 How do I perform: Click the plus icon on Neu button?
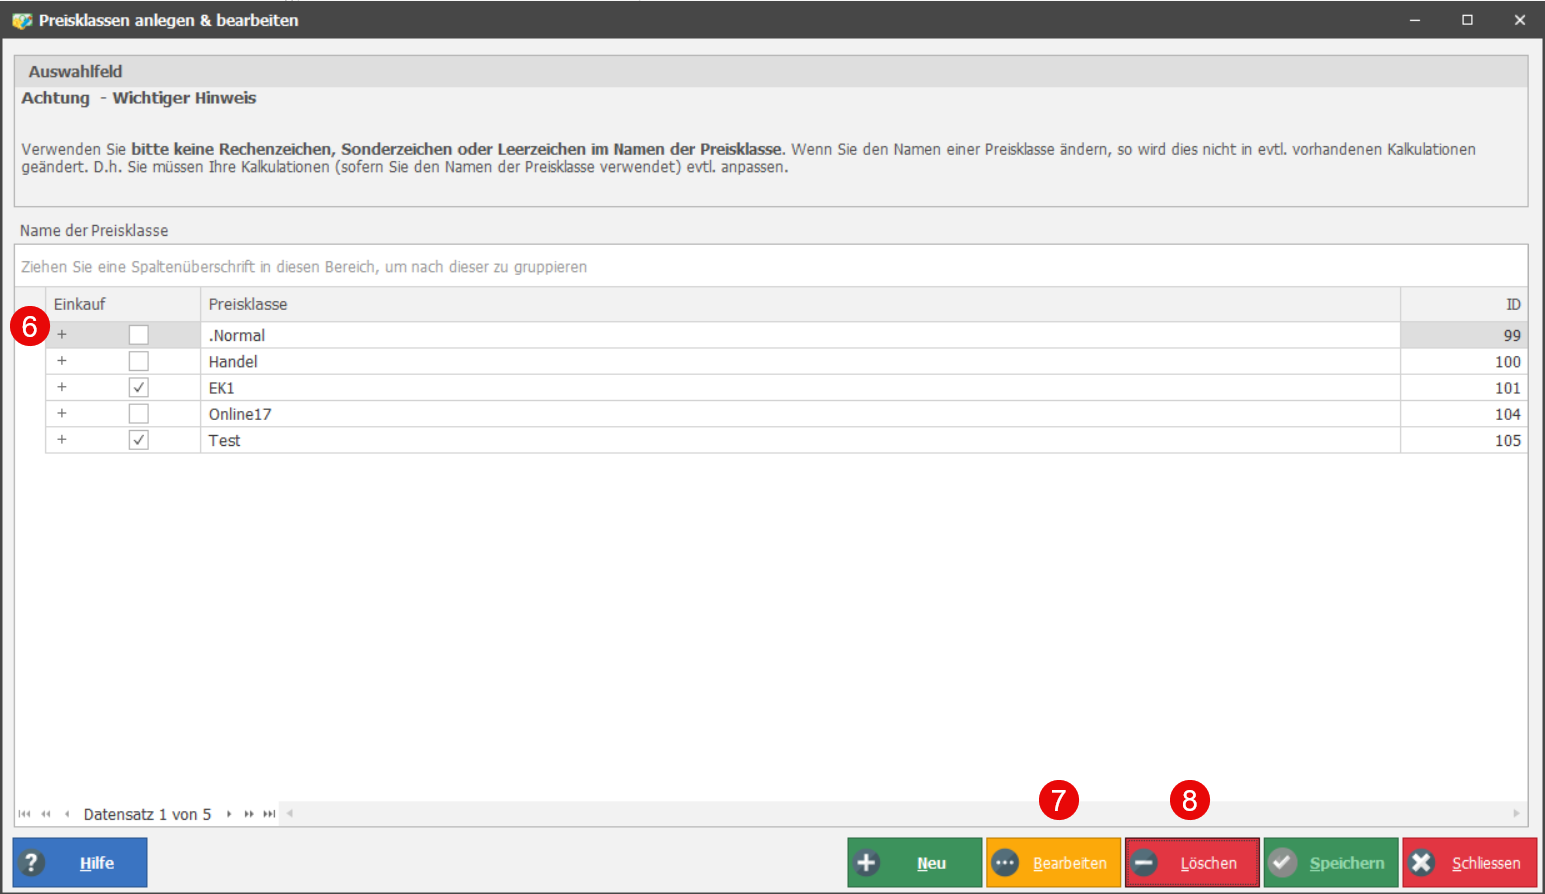[x=867, y=862]
